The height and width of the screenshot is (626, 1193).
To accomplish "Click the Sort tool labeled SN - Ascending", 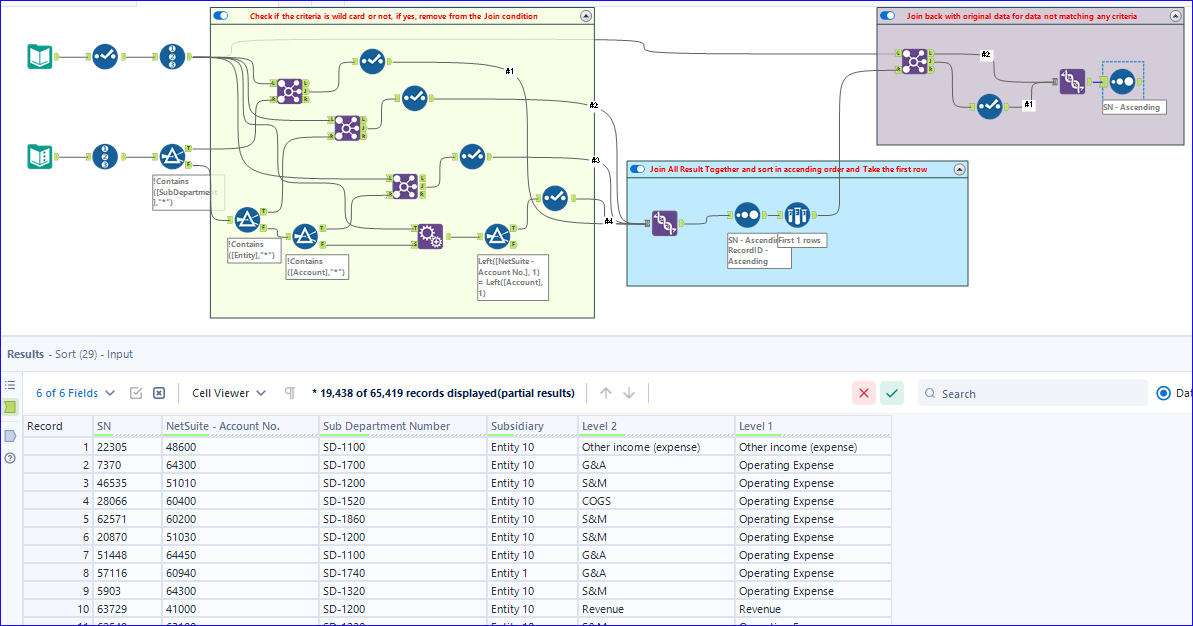I will pyautogui.click(x=1121, y=81).
